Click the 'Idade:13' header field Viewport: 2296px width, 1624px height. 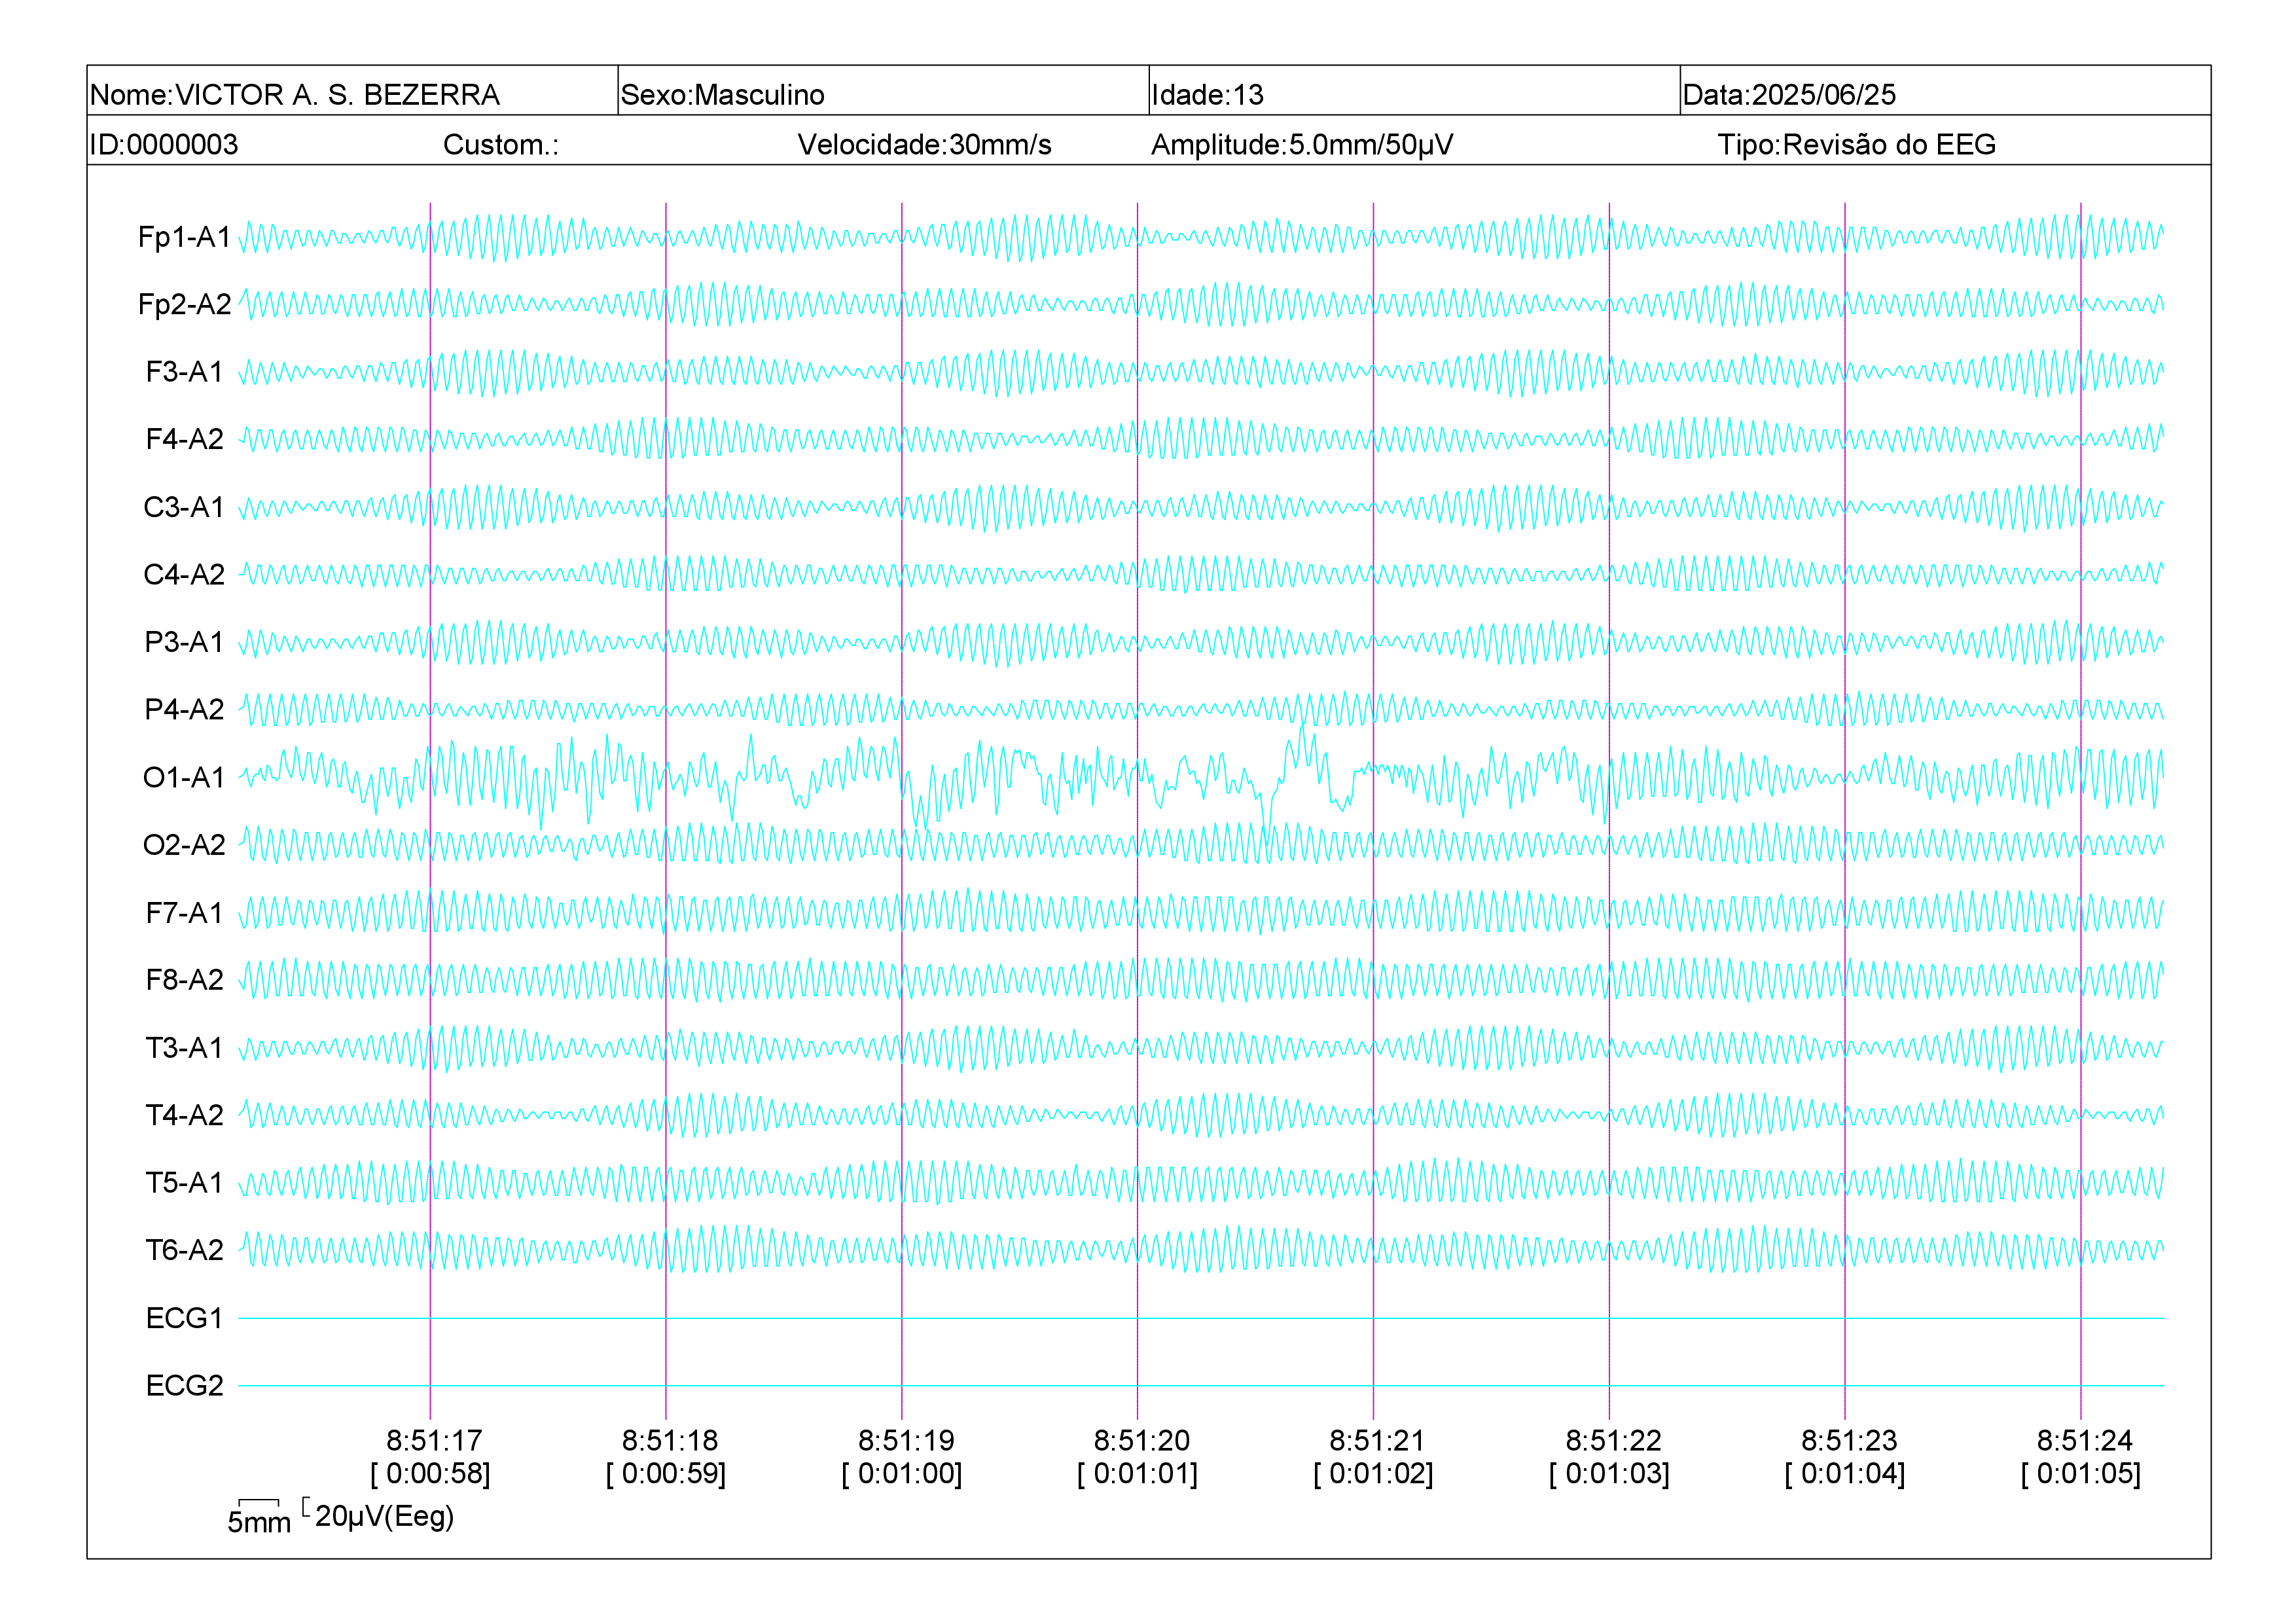[1207, 95]
